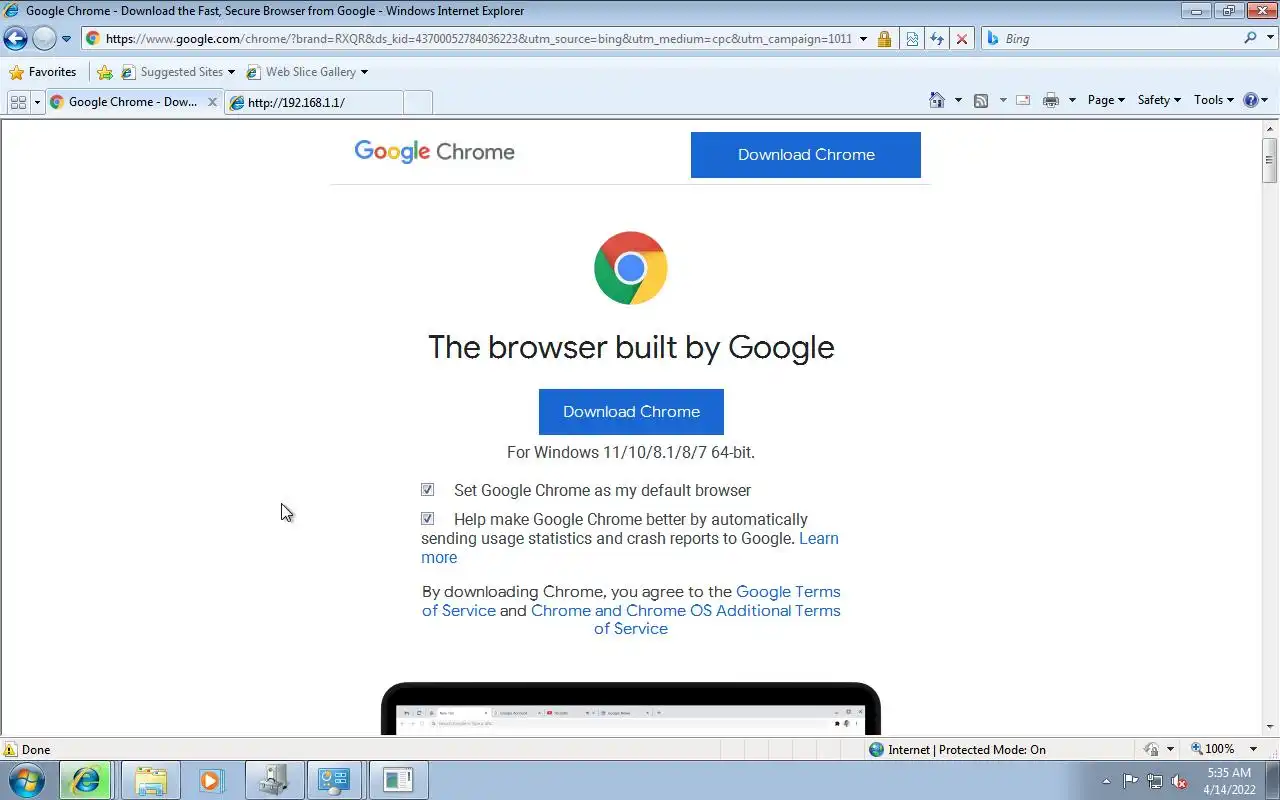Viewport: 1280px width, 800px height.
Task: Open the Page menu
Action: (x=1106, y=100)
